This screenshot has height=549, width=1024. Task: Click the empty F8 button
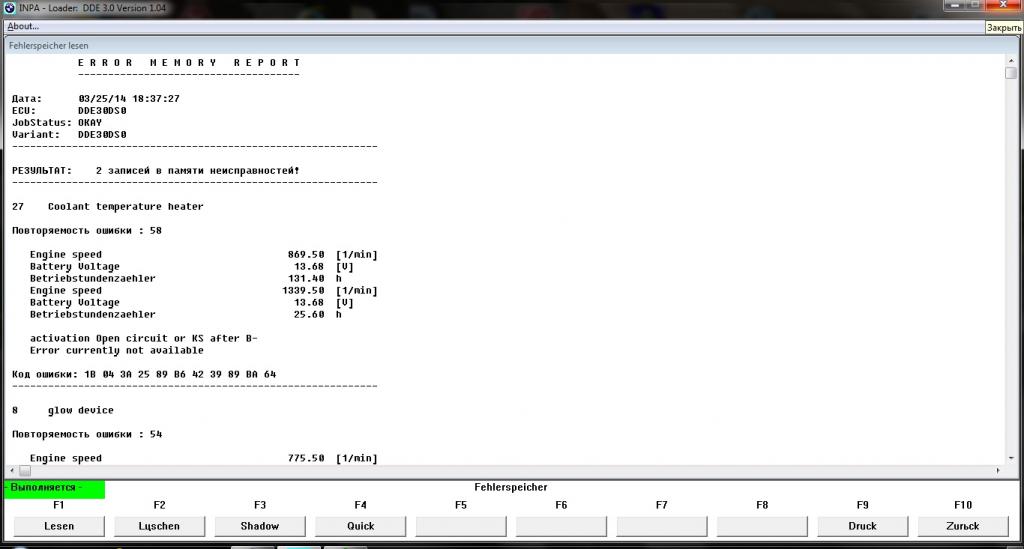[762, 526]
